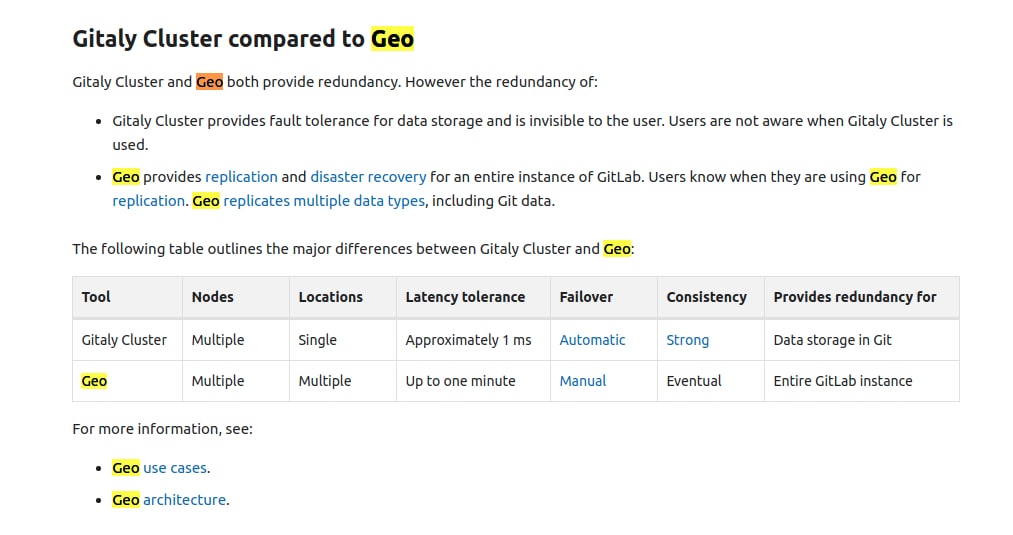Open the replicates multiple data types link

pyautogui.click(x=324, y=201)
